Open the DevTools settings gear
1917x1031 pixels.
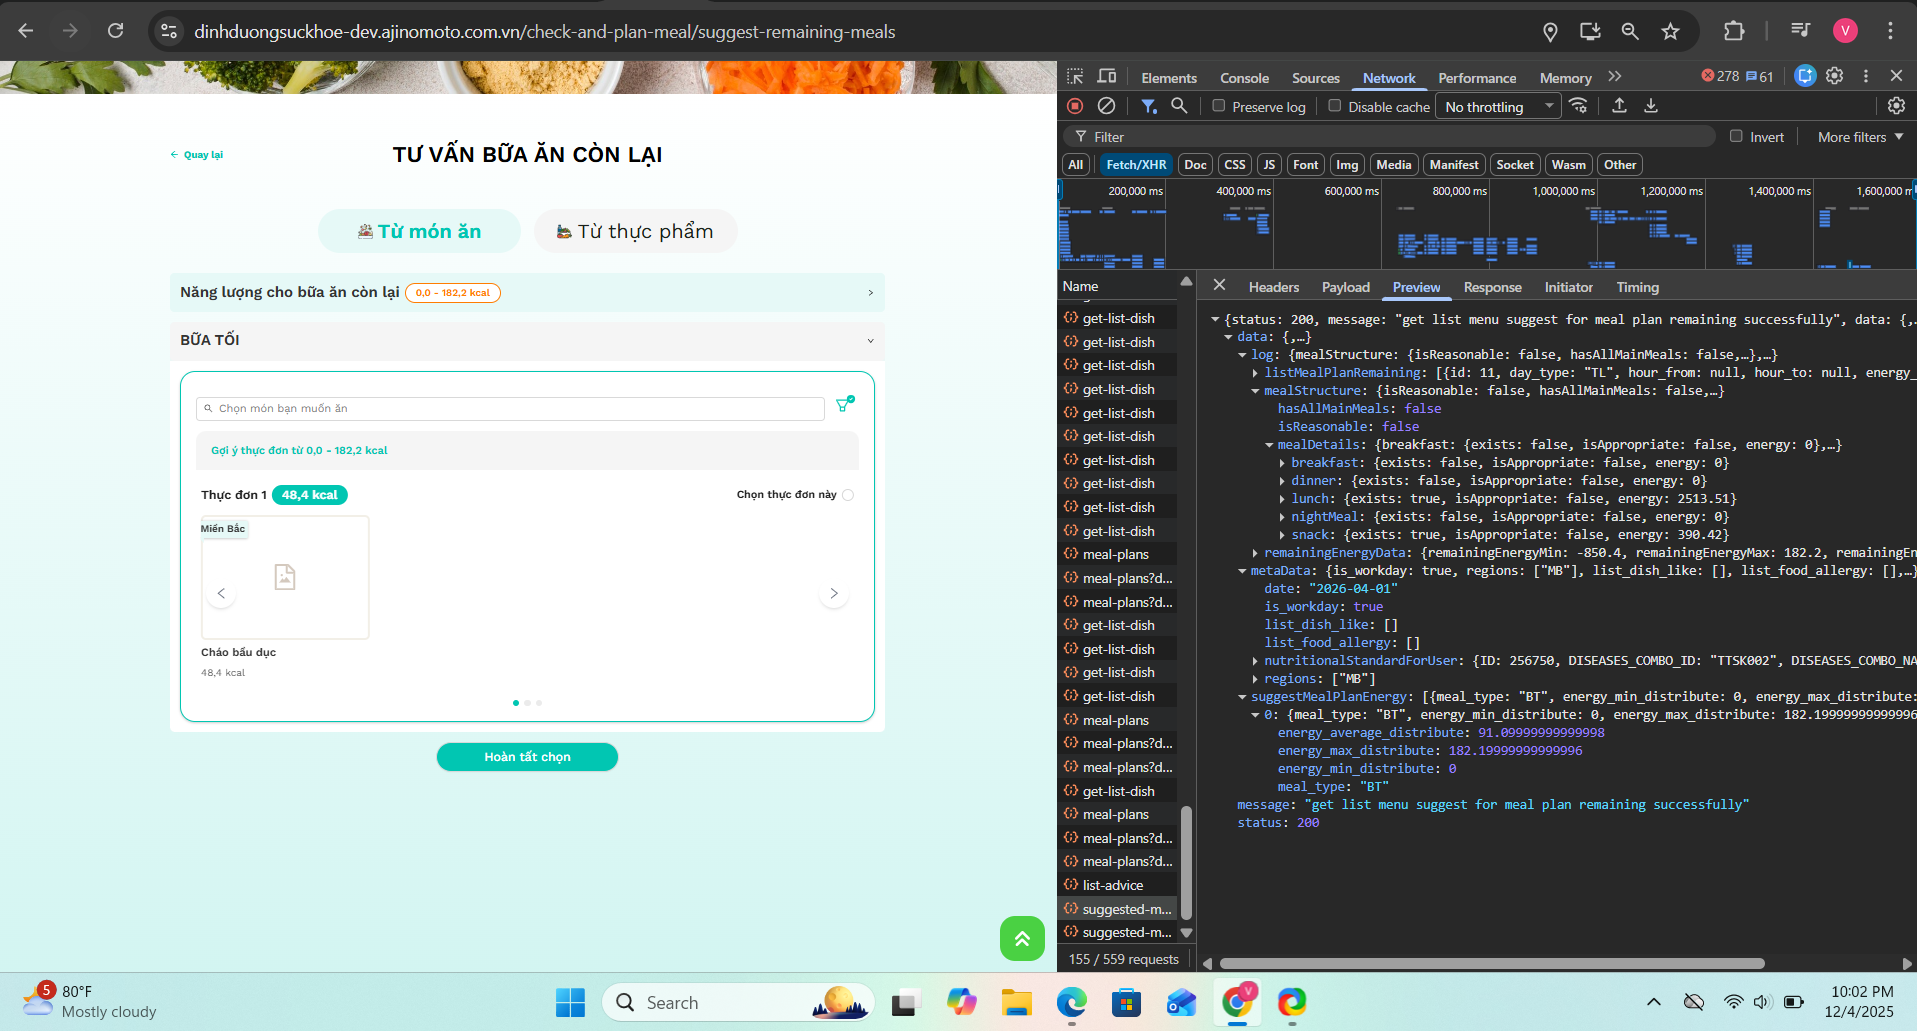pyautogui.click(x=1834, y=76)
